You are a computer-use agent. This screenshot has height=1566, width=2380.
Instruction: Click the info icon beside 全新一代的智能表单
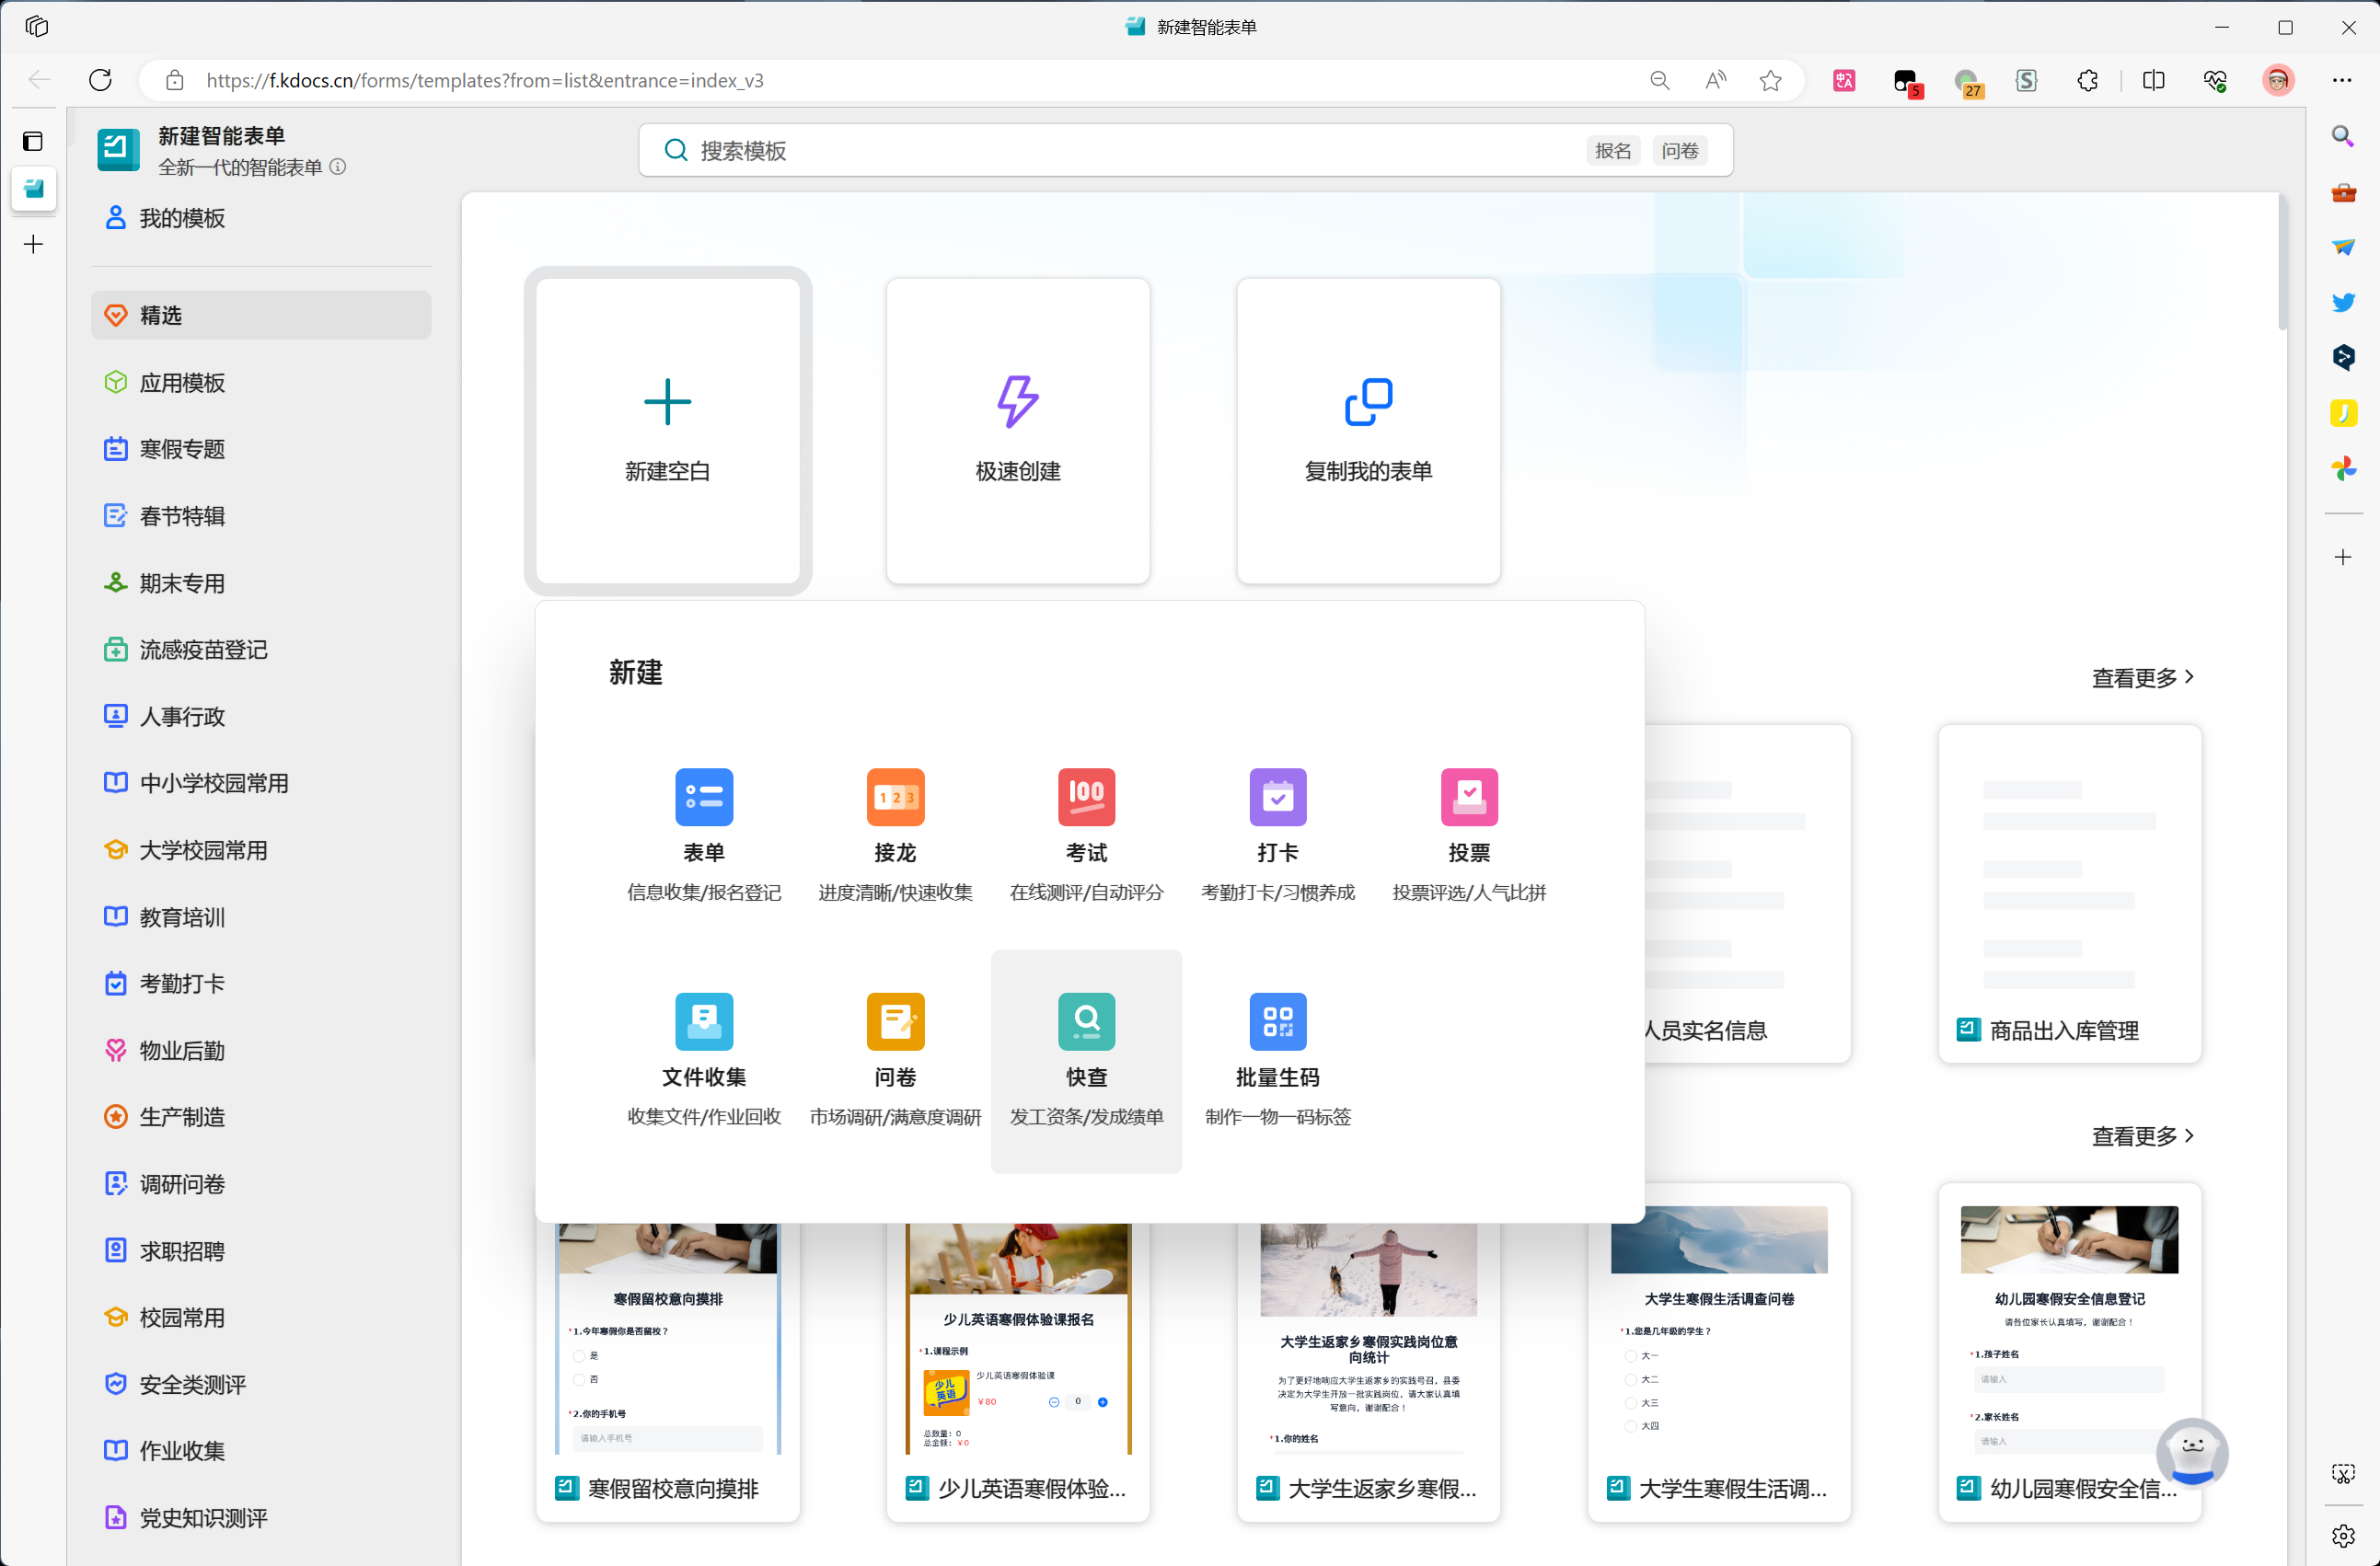tap(338, 167)
